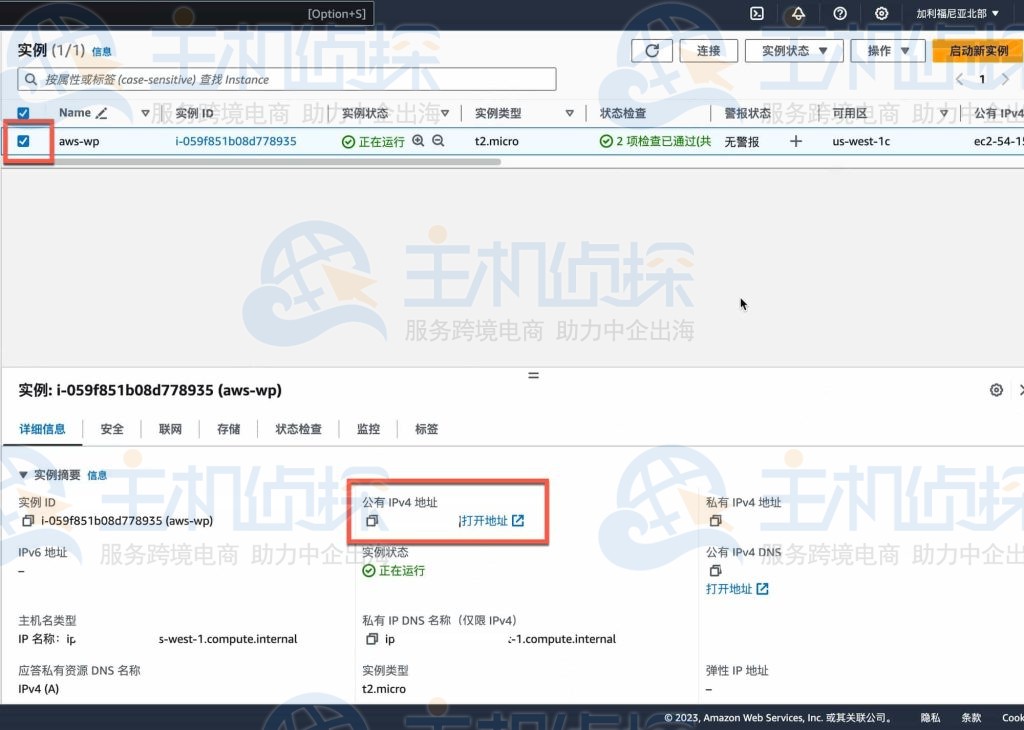The width and height of the screenshot is (1024, 730).
Task: Edit the Name column pencil icon
Action: tap(101, 113)
